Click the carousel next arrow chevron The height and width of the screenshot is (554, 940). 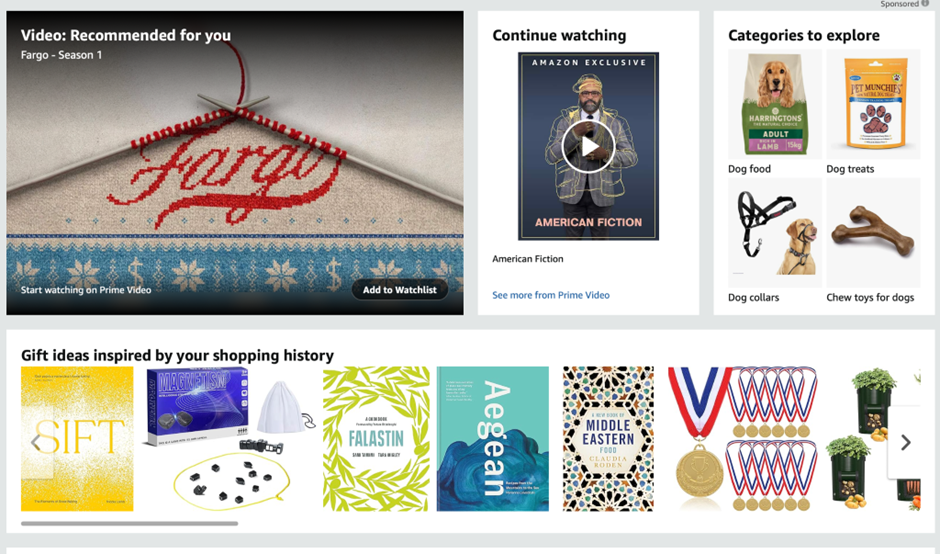coord(906,442)
